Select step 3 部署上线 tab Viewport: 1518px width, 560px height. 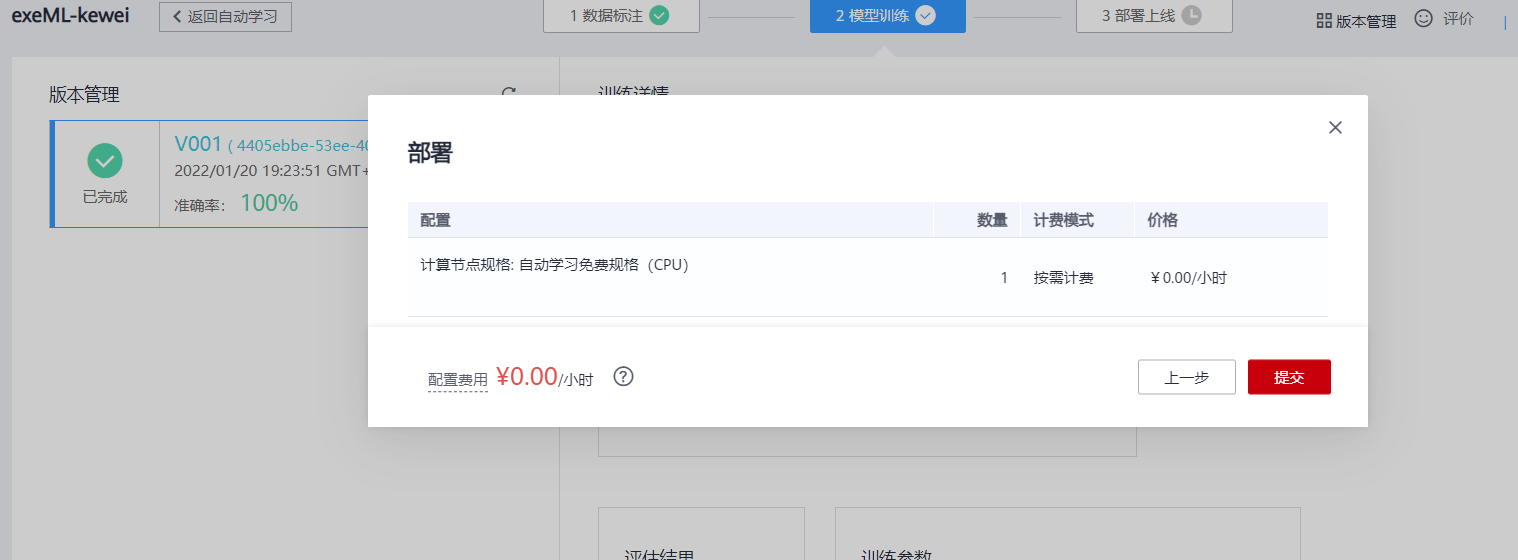(x=1154, y=16)
